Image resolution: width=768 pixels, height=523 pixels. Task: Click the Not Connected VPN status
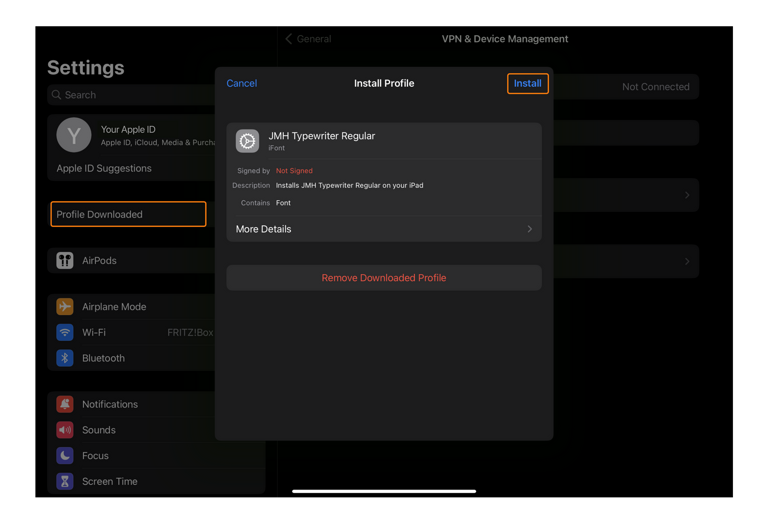tap(655, 87)
